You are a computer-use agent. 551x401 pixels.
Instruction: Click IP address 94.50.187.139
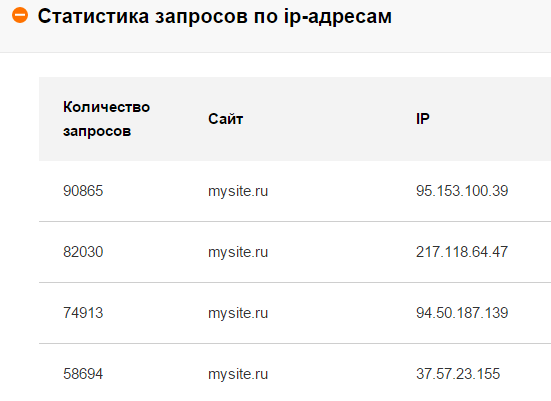pyautogui.click(x=462, y=313)
